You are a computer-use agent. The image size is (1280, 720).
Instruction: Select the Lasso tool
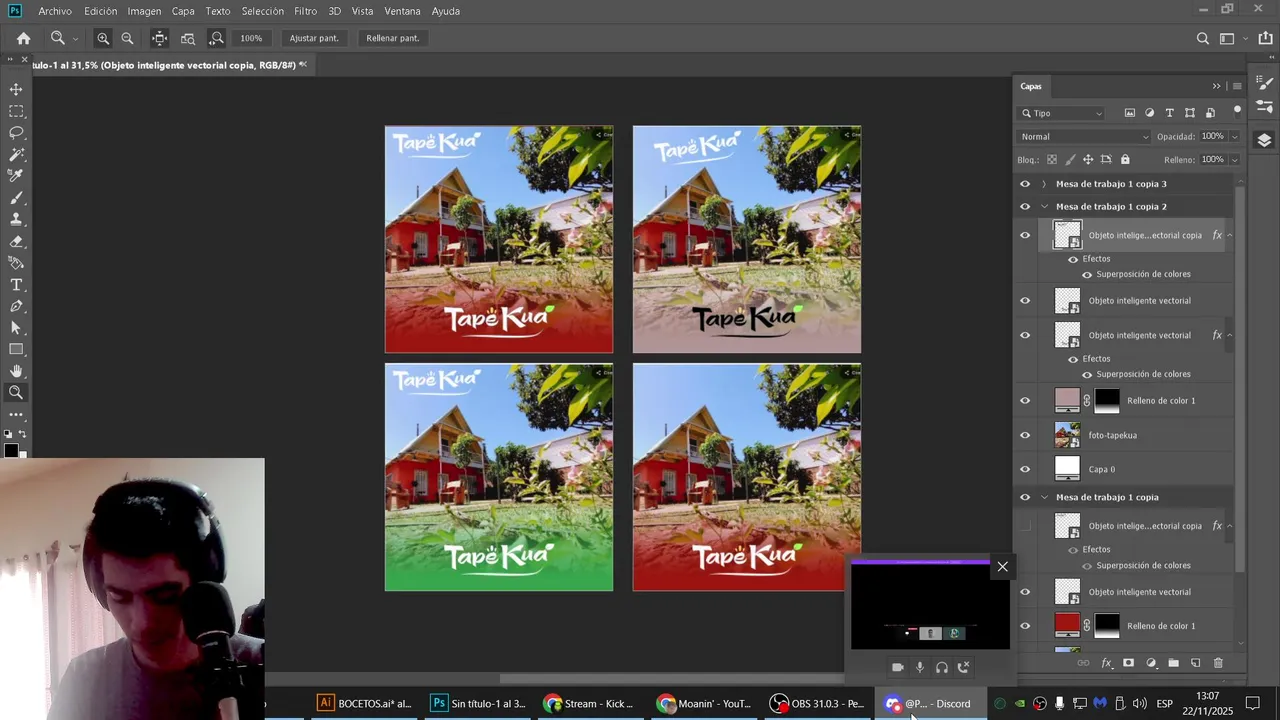[x=16, y=132]
